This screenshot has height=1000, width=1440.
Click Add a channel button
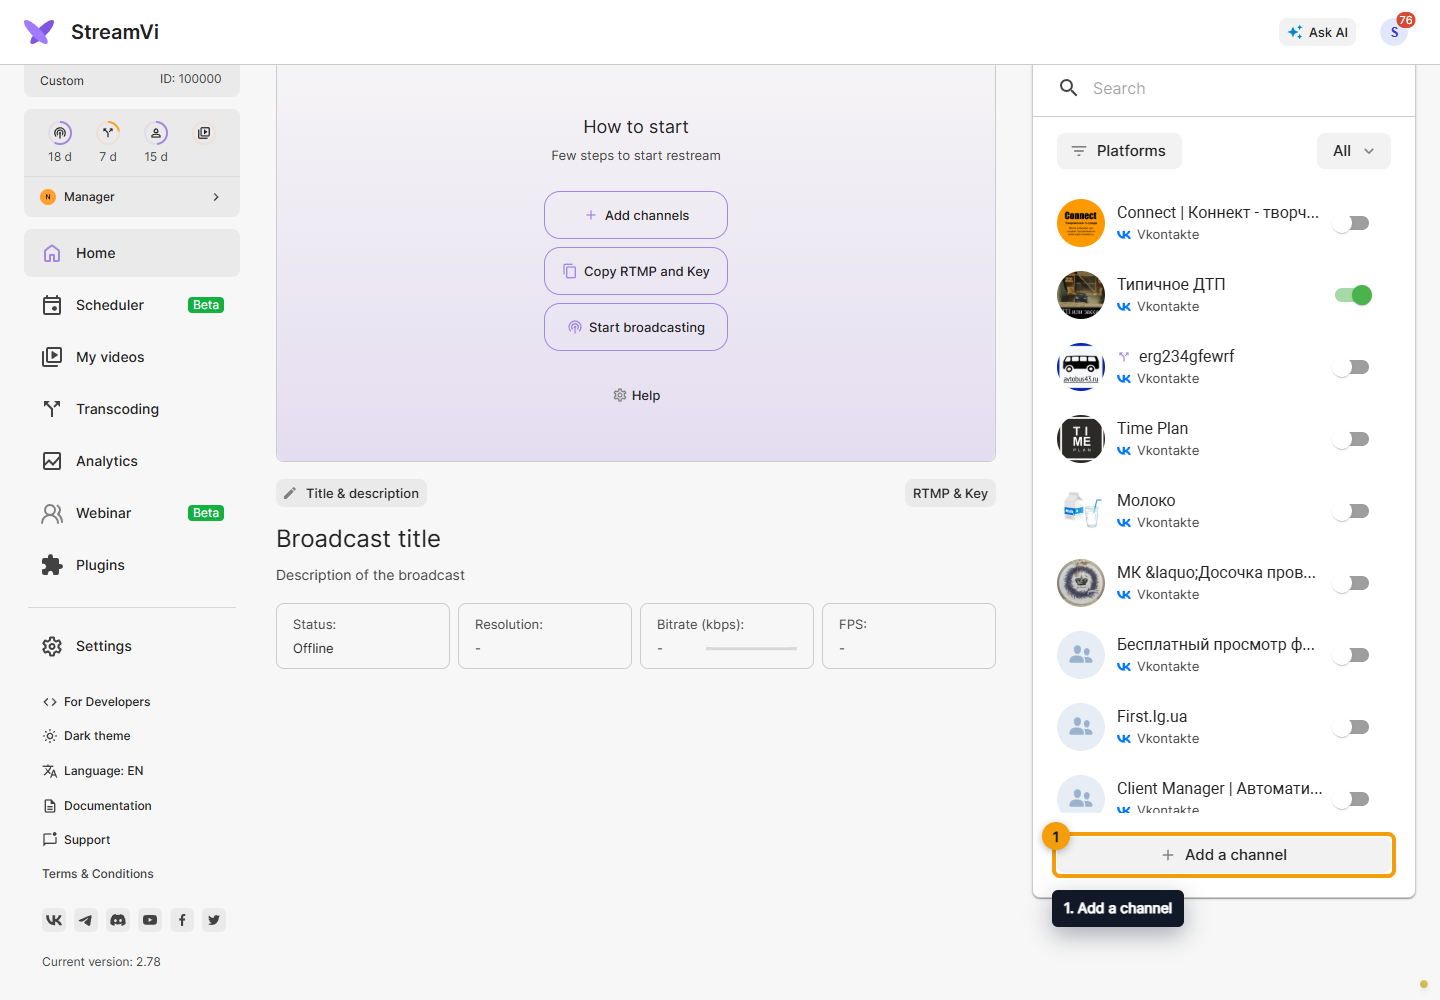click(x=1224, y=855)
